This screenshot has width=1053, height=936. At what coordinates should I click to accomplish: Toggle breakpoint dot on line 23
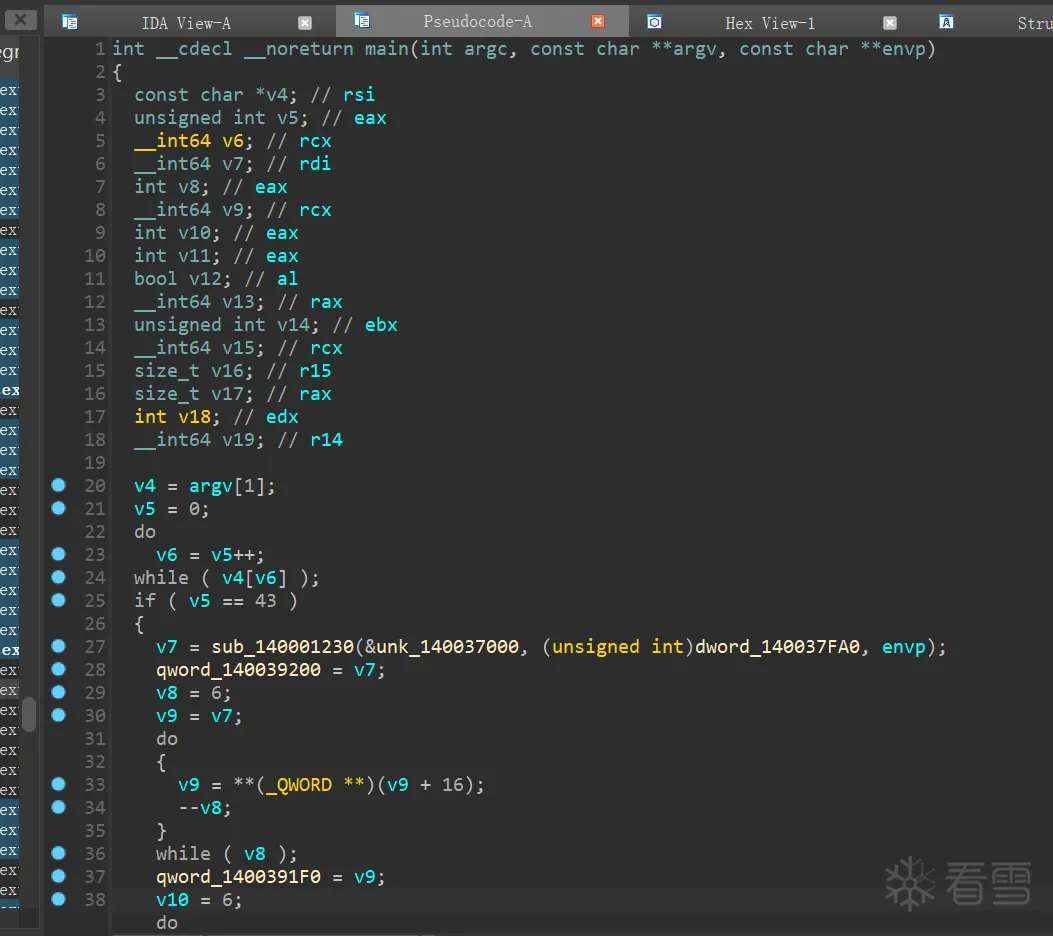point(58,554)
